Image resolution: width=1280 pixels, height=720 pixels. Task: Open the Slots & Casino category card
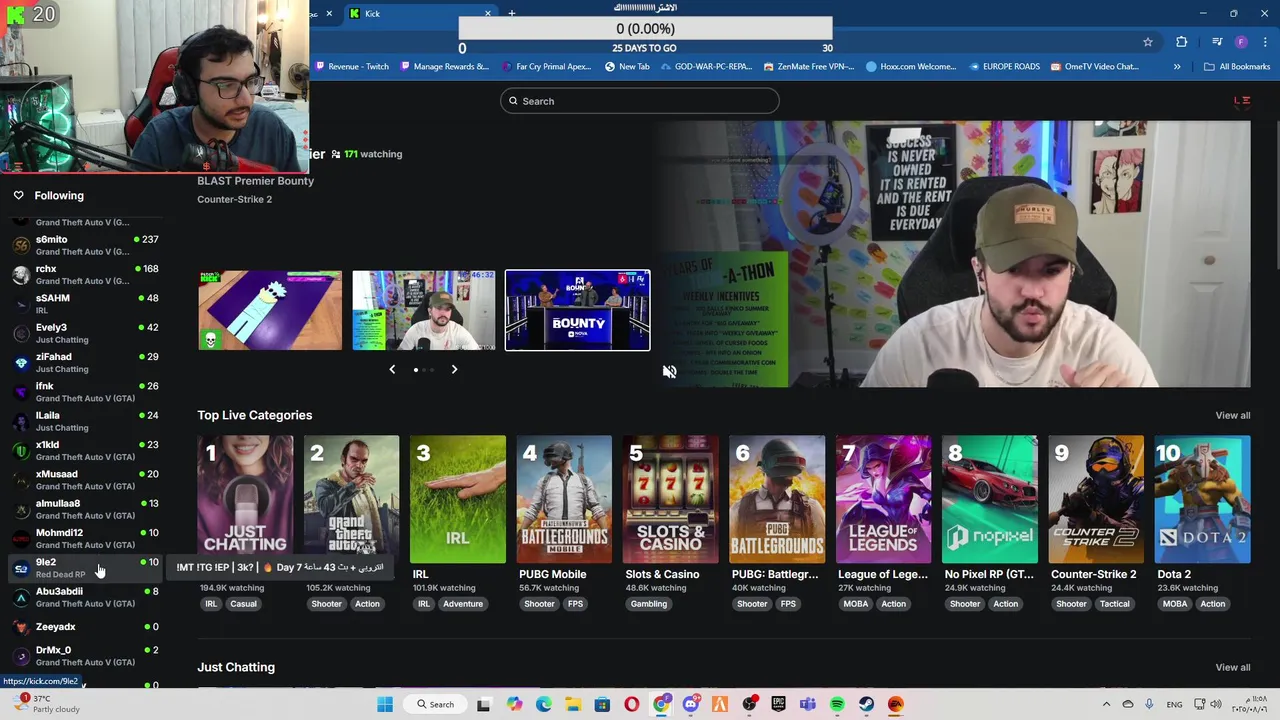click(671, 499)
